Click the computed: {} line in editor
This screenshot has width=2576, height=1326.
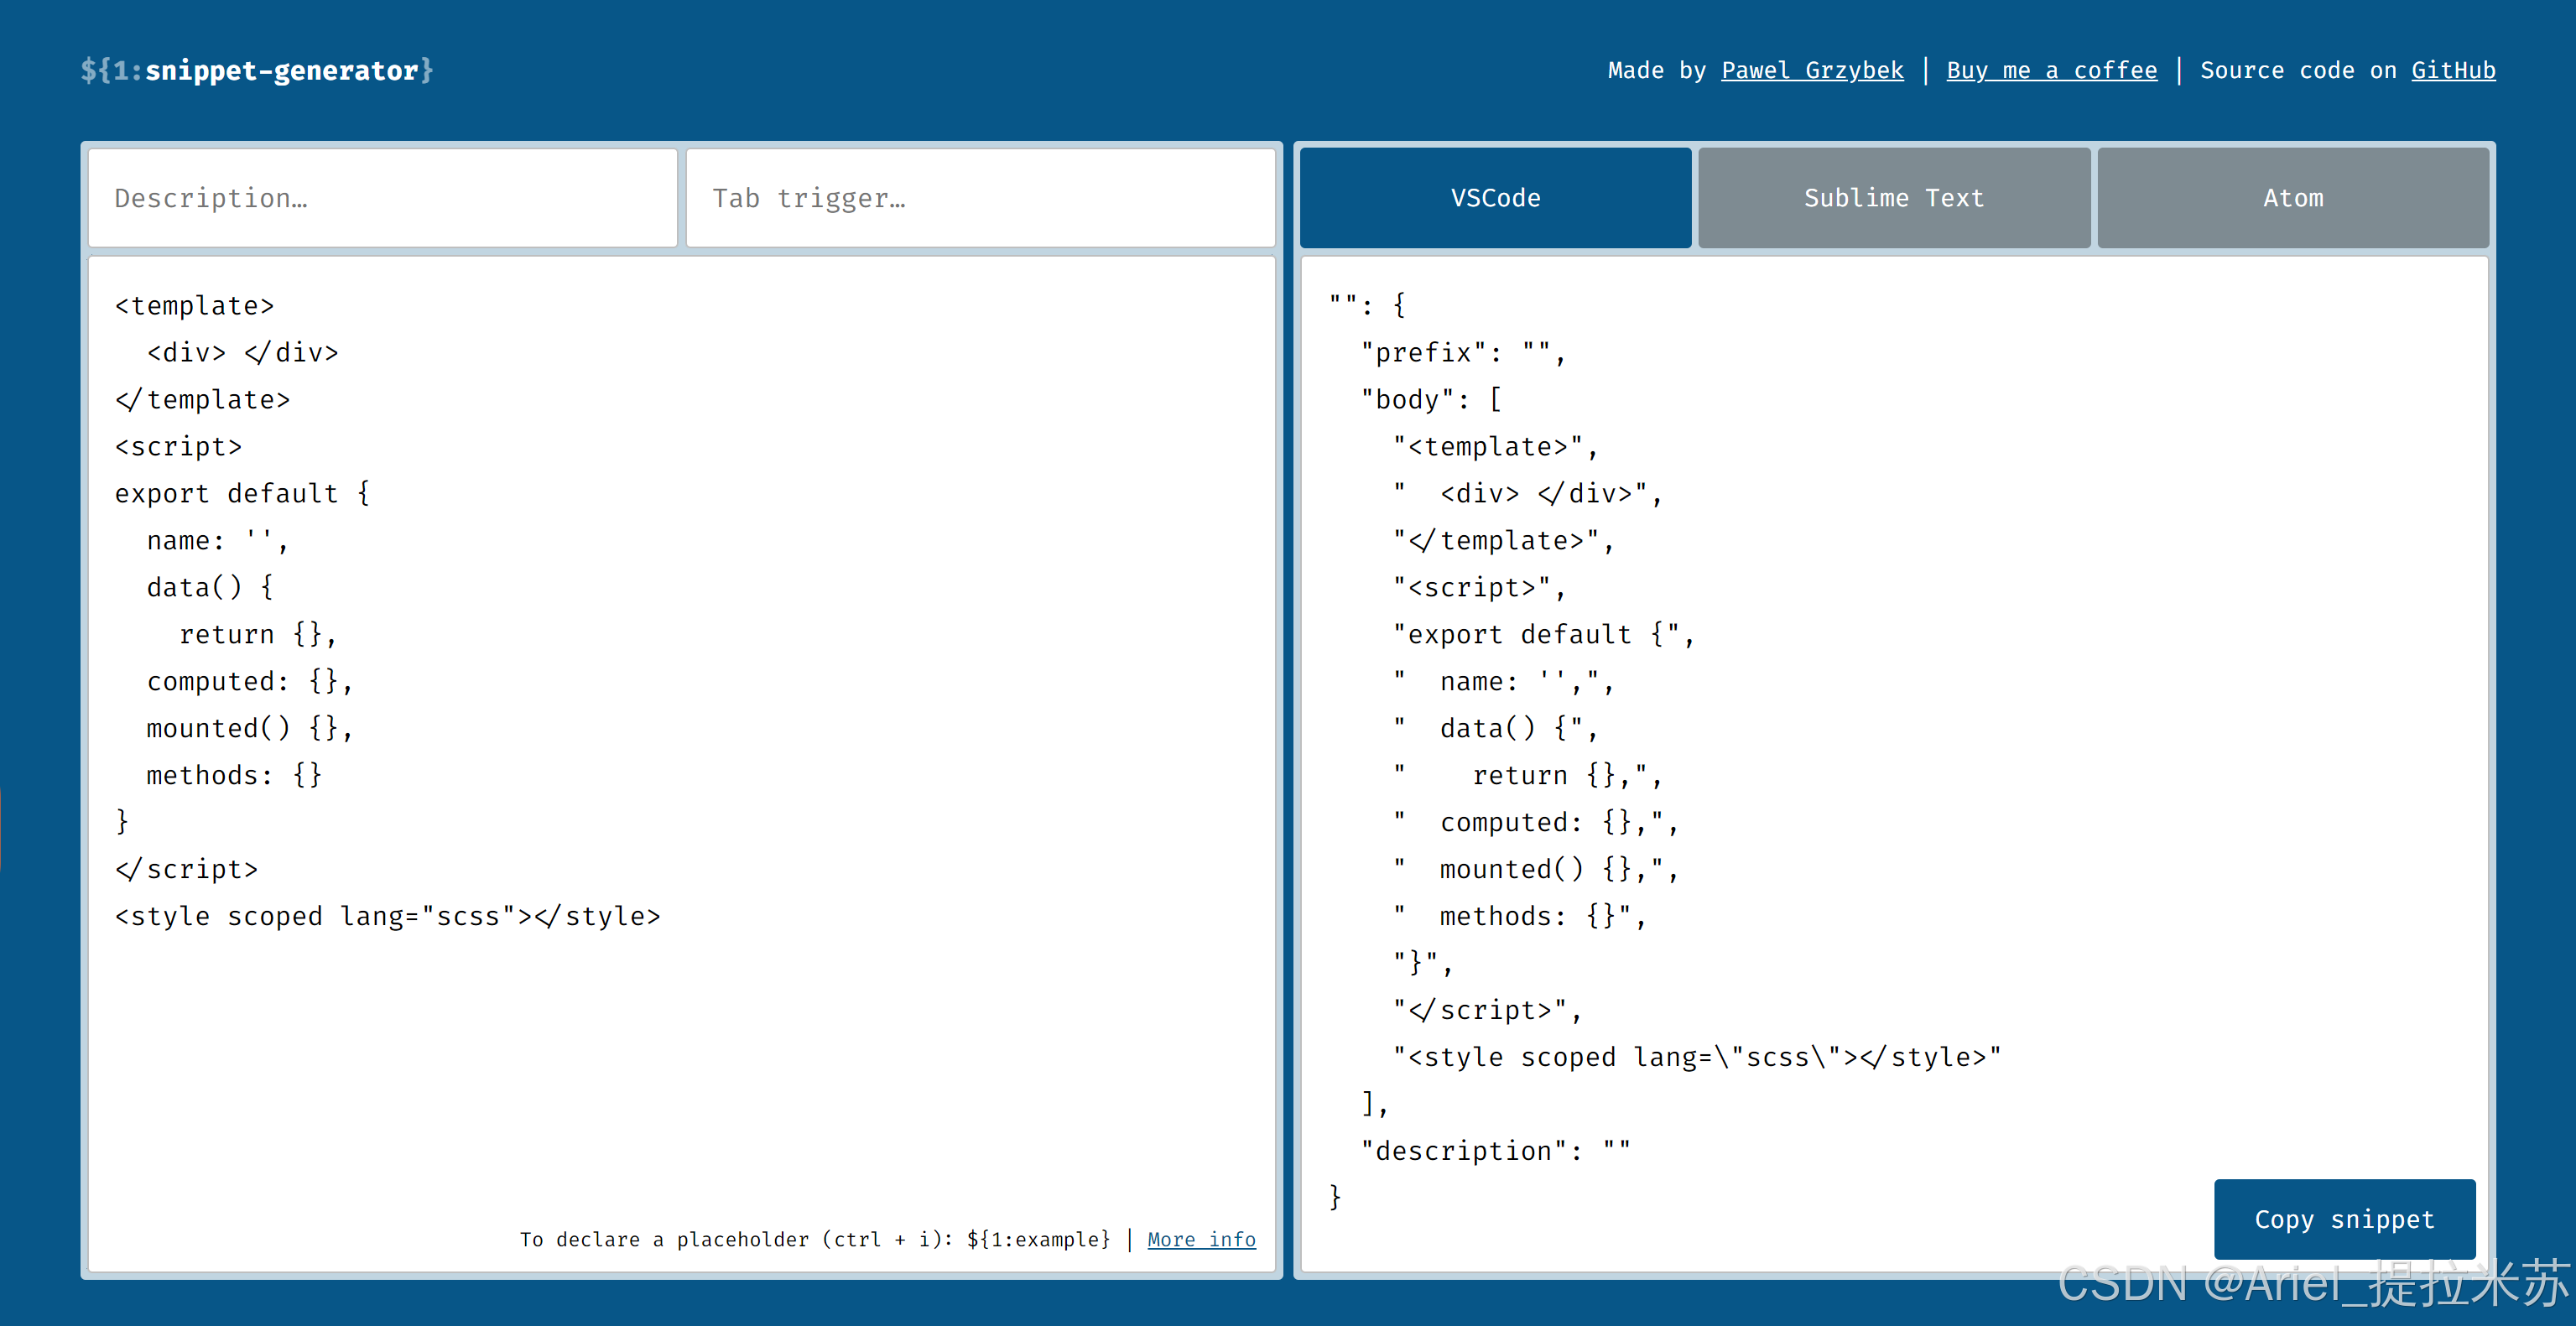coord(249,681)
